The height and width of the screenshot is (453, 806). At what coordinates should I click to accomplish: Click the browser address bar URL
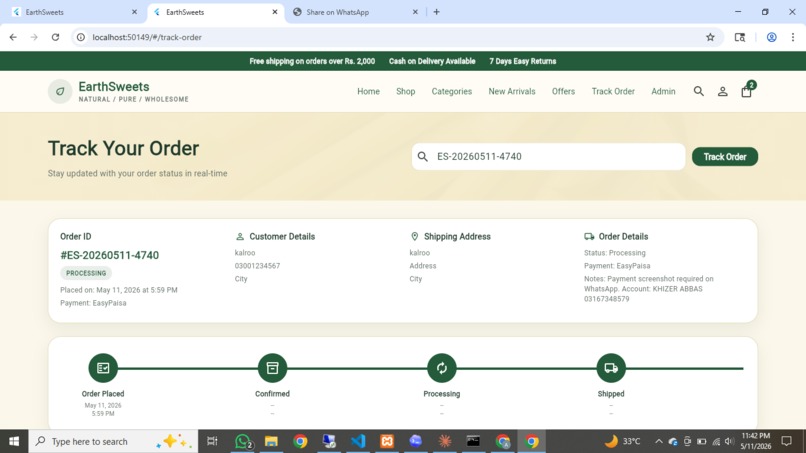pyautogui.click(x=147, y=37)
